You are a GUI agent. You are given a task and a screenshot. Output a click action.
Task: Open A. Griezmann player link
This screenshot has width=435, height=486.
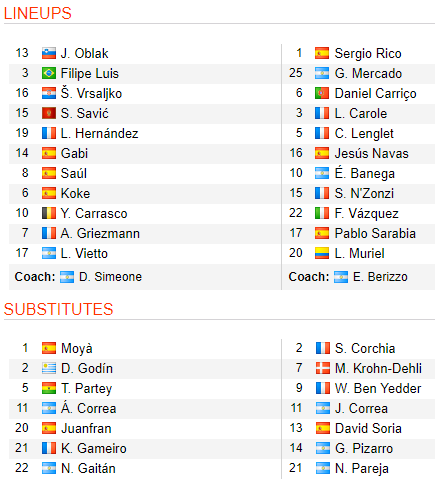click(x=100, y=233)
